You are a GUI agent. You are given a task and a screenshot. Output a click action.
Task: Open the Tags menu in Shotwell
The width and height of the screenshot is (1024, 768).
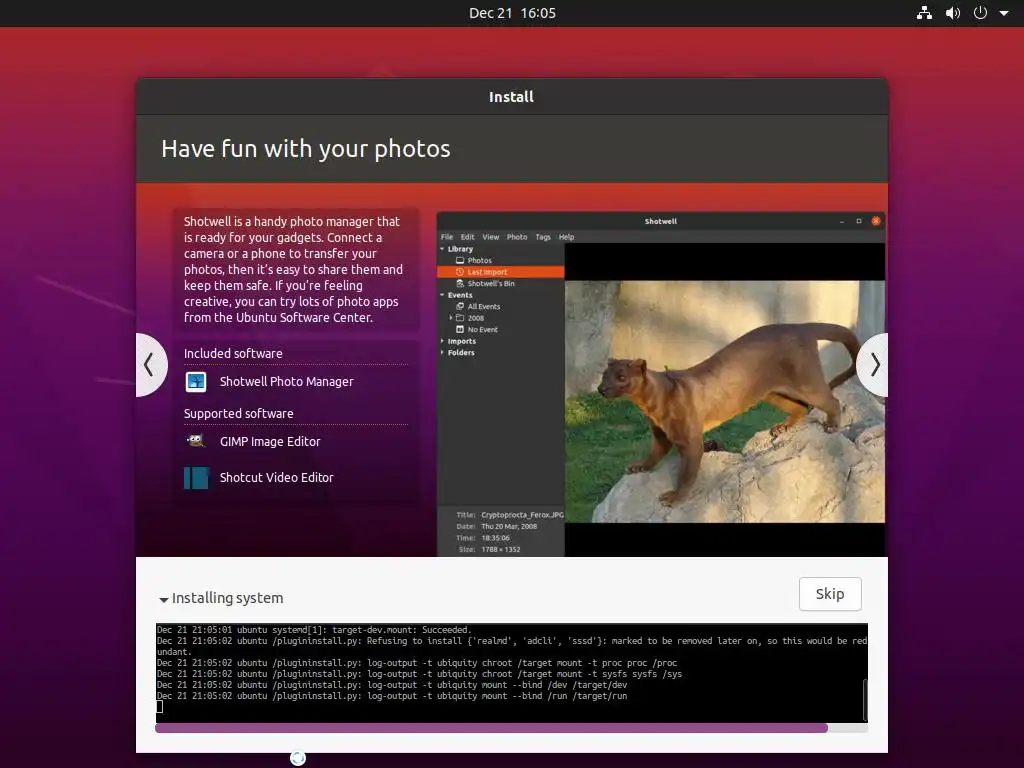point(543,237)
